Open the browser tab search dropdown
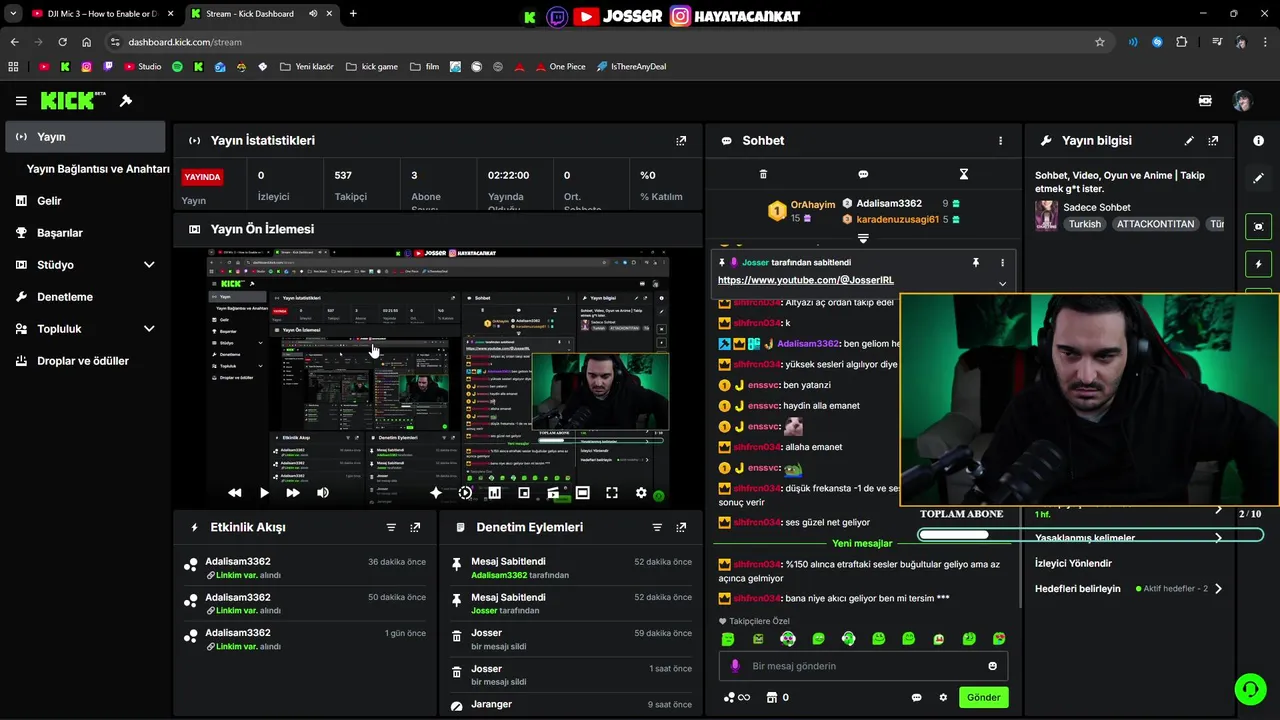Screen dimensions: 1280x720 coord(13,14)
